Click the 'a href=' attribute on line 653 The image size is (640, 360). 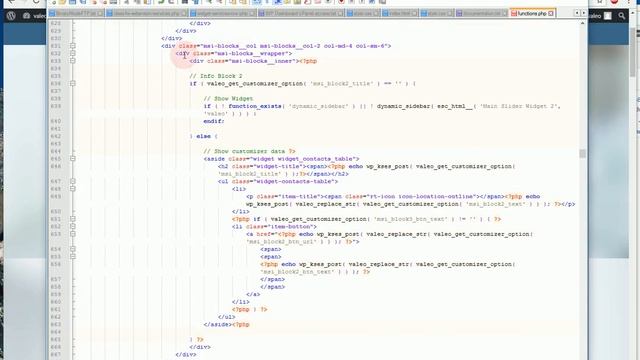(261, 234)
